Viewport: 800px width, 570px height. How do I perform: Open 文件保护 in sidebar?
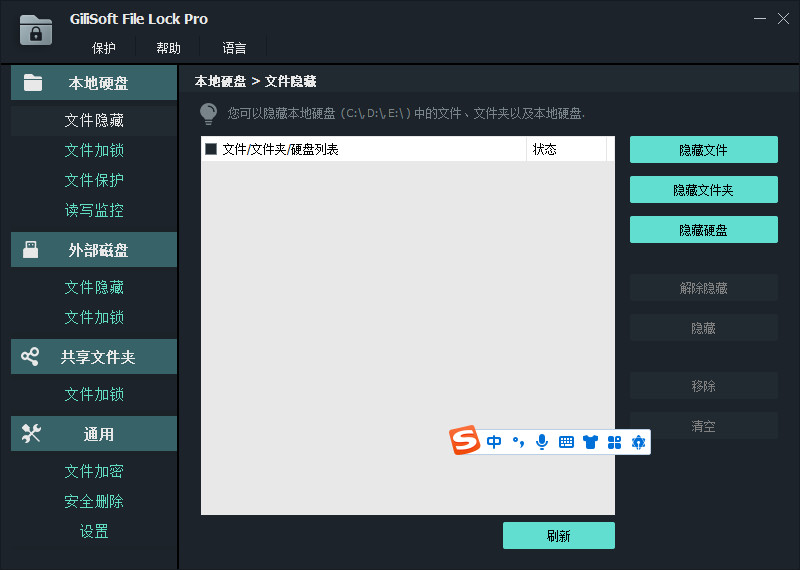(94, 180)
